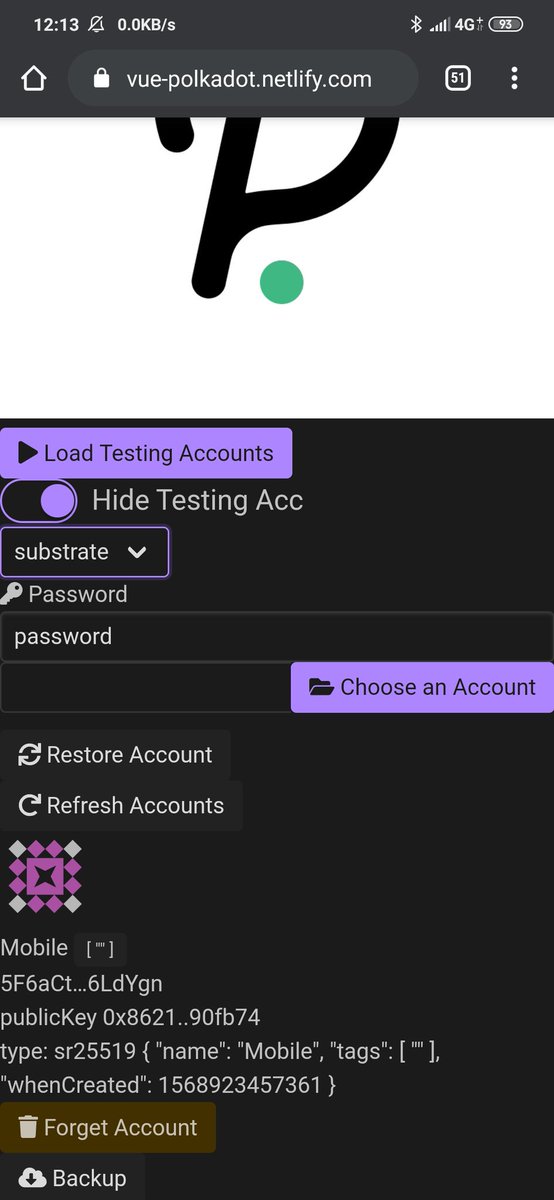Tap the lock icon in address bar
Viewport: 554px width, 1200px height.
101,79
